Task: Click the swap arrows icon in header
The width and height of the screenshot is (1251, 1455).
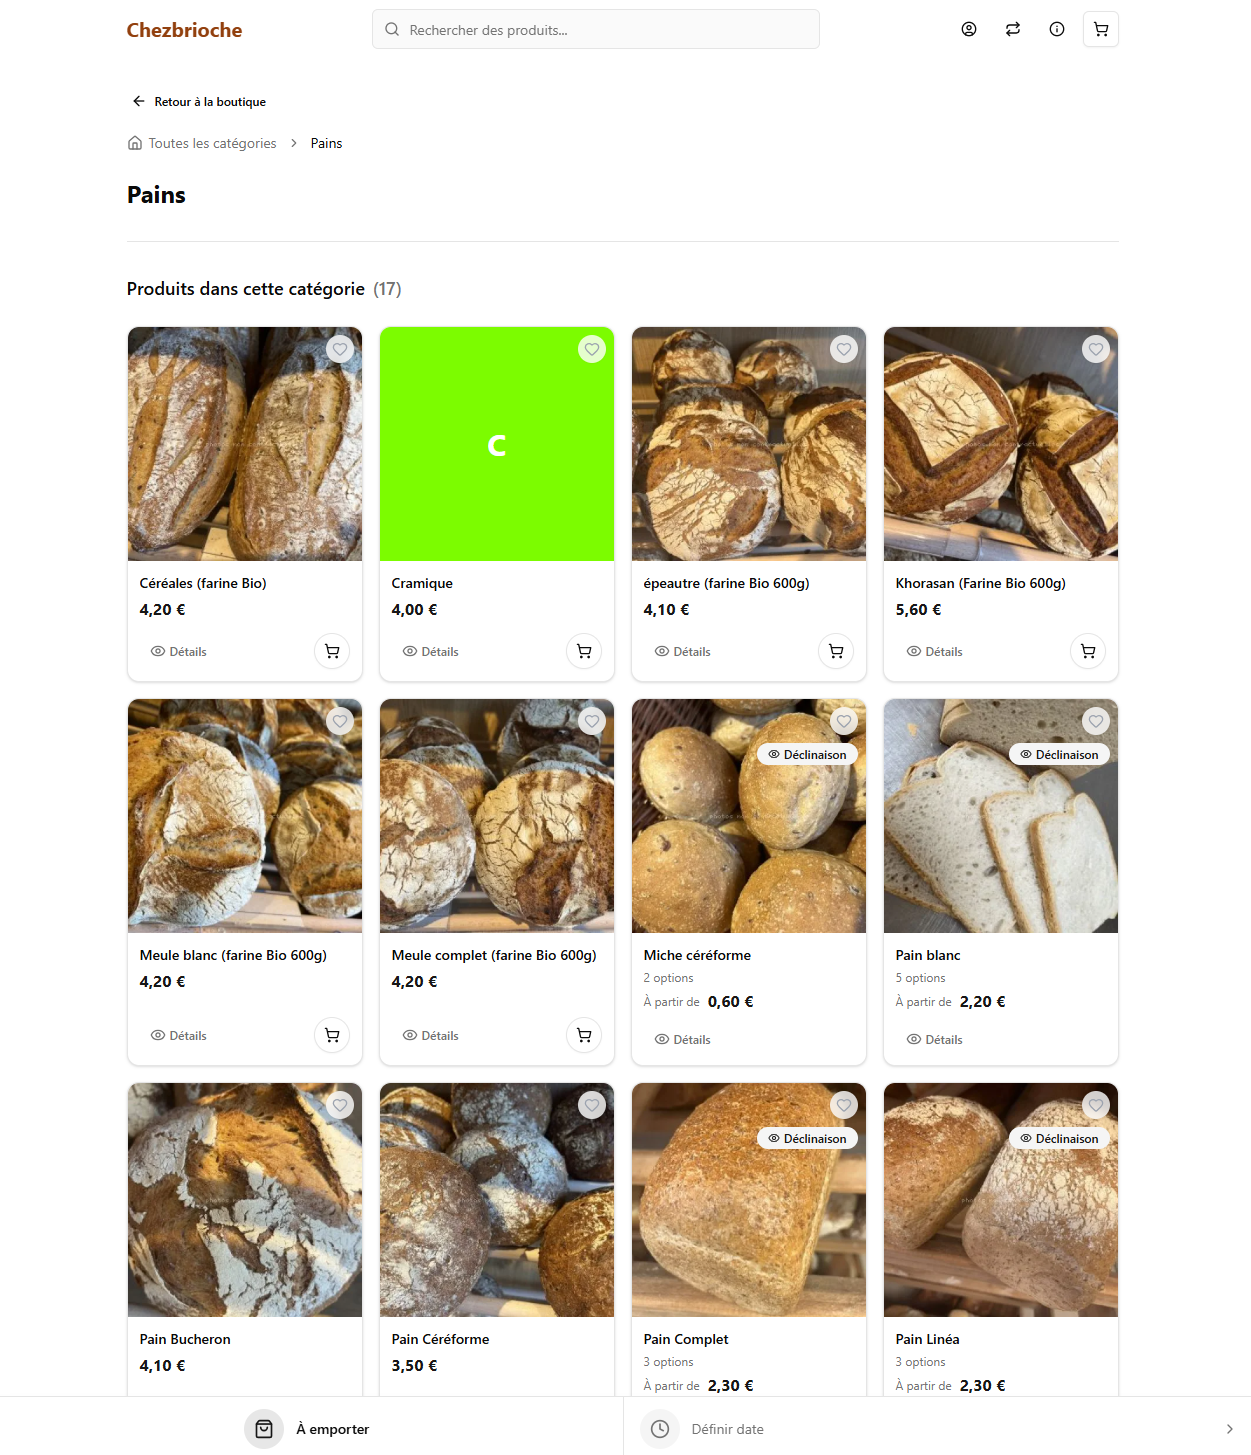Action: point(1013,29)
